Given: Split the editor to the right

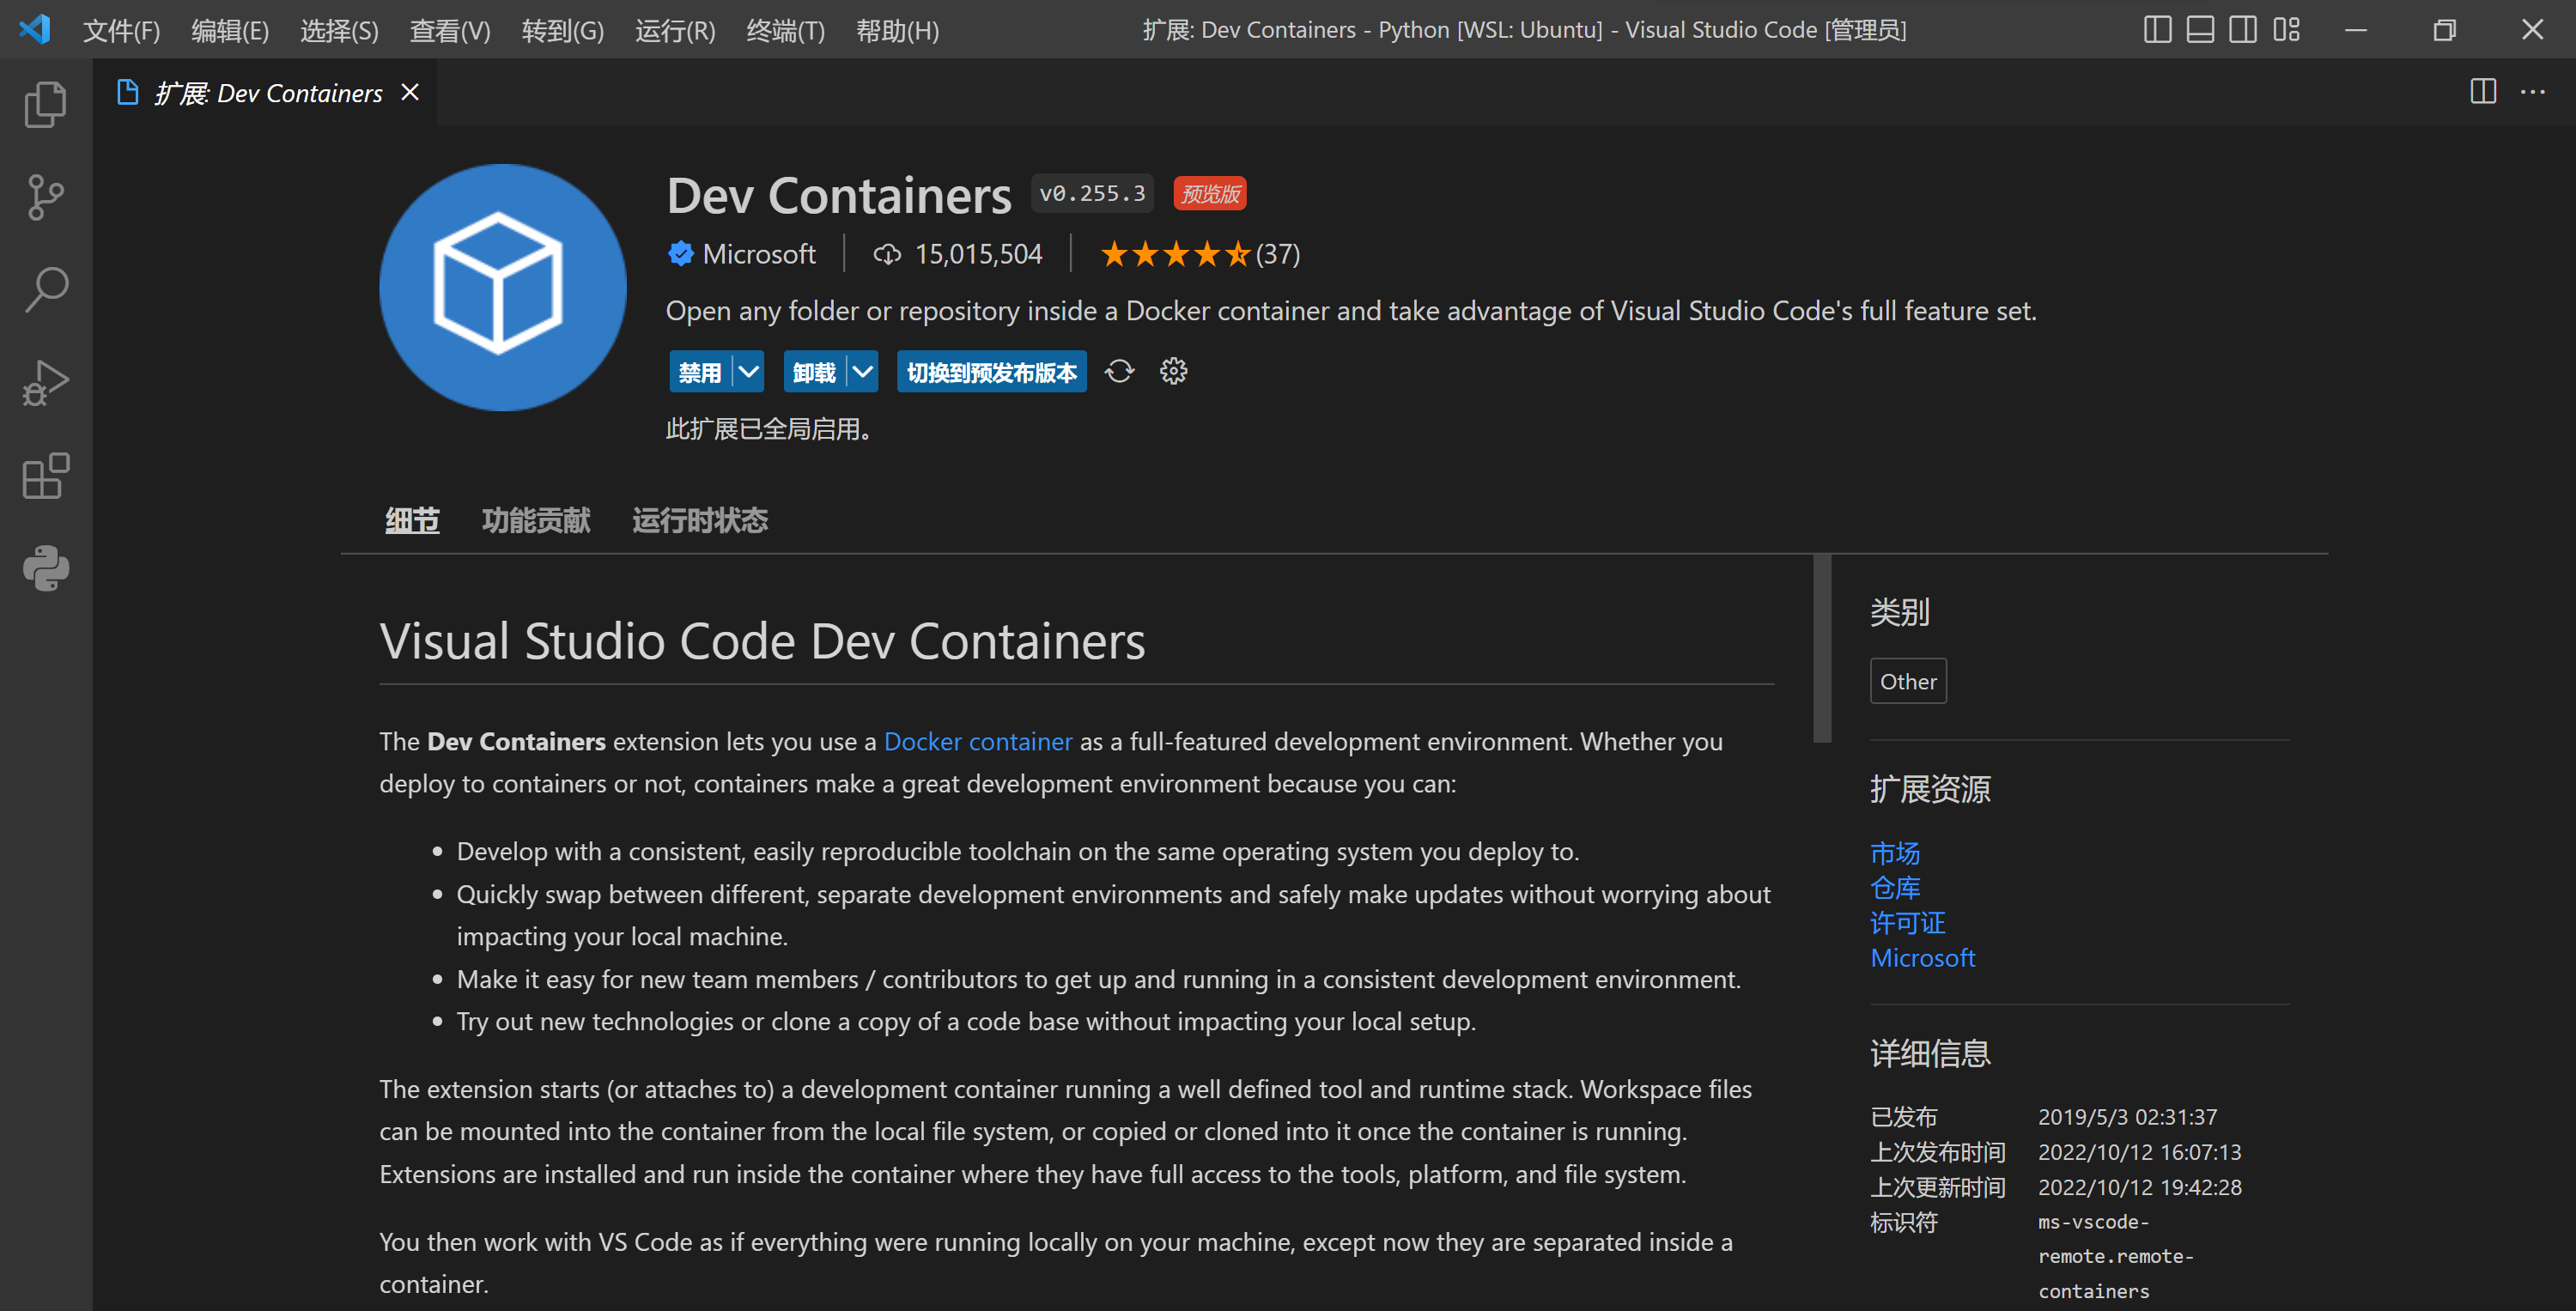Looking at the screenshot, I should coord(2482,92).
